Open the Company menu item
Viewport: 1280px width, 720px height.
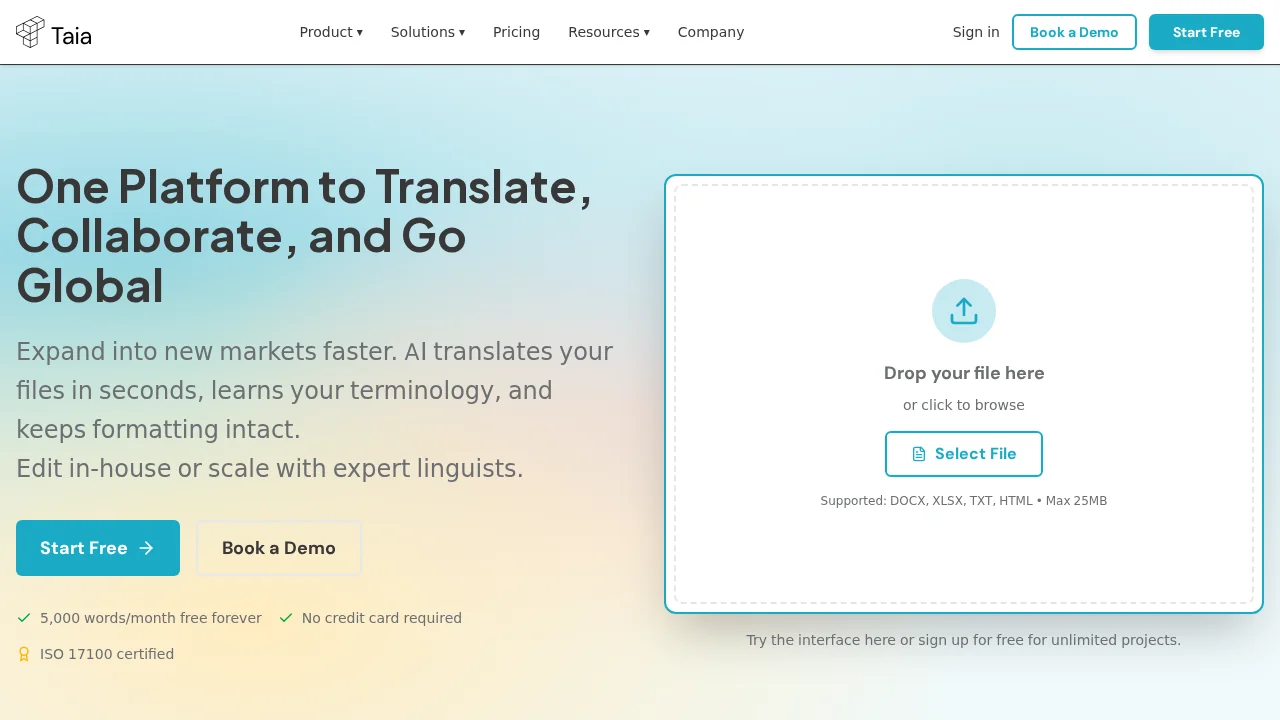point(710,32)
